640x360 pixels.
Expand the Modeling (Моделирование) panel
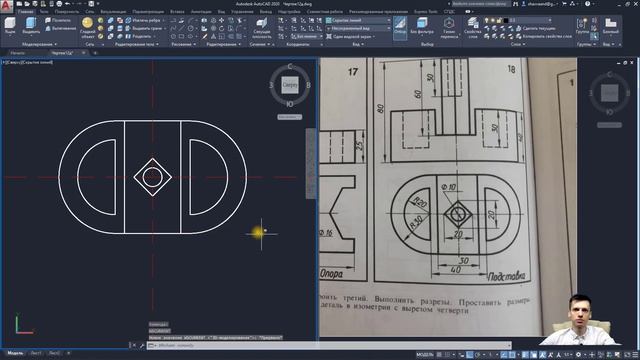point(39,44)
